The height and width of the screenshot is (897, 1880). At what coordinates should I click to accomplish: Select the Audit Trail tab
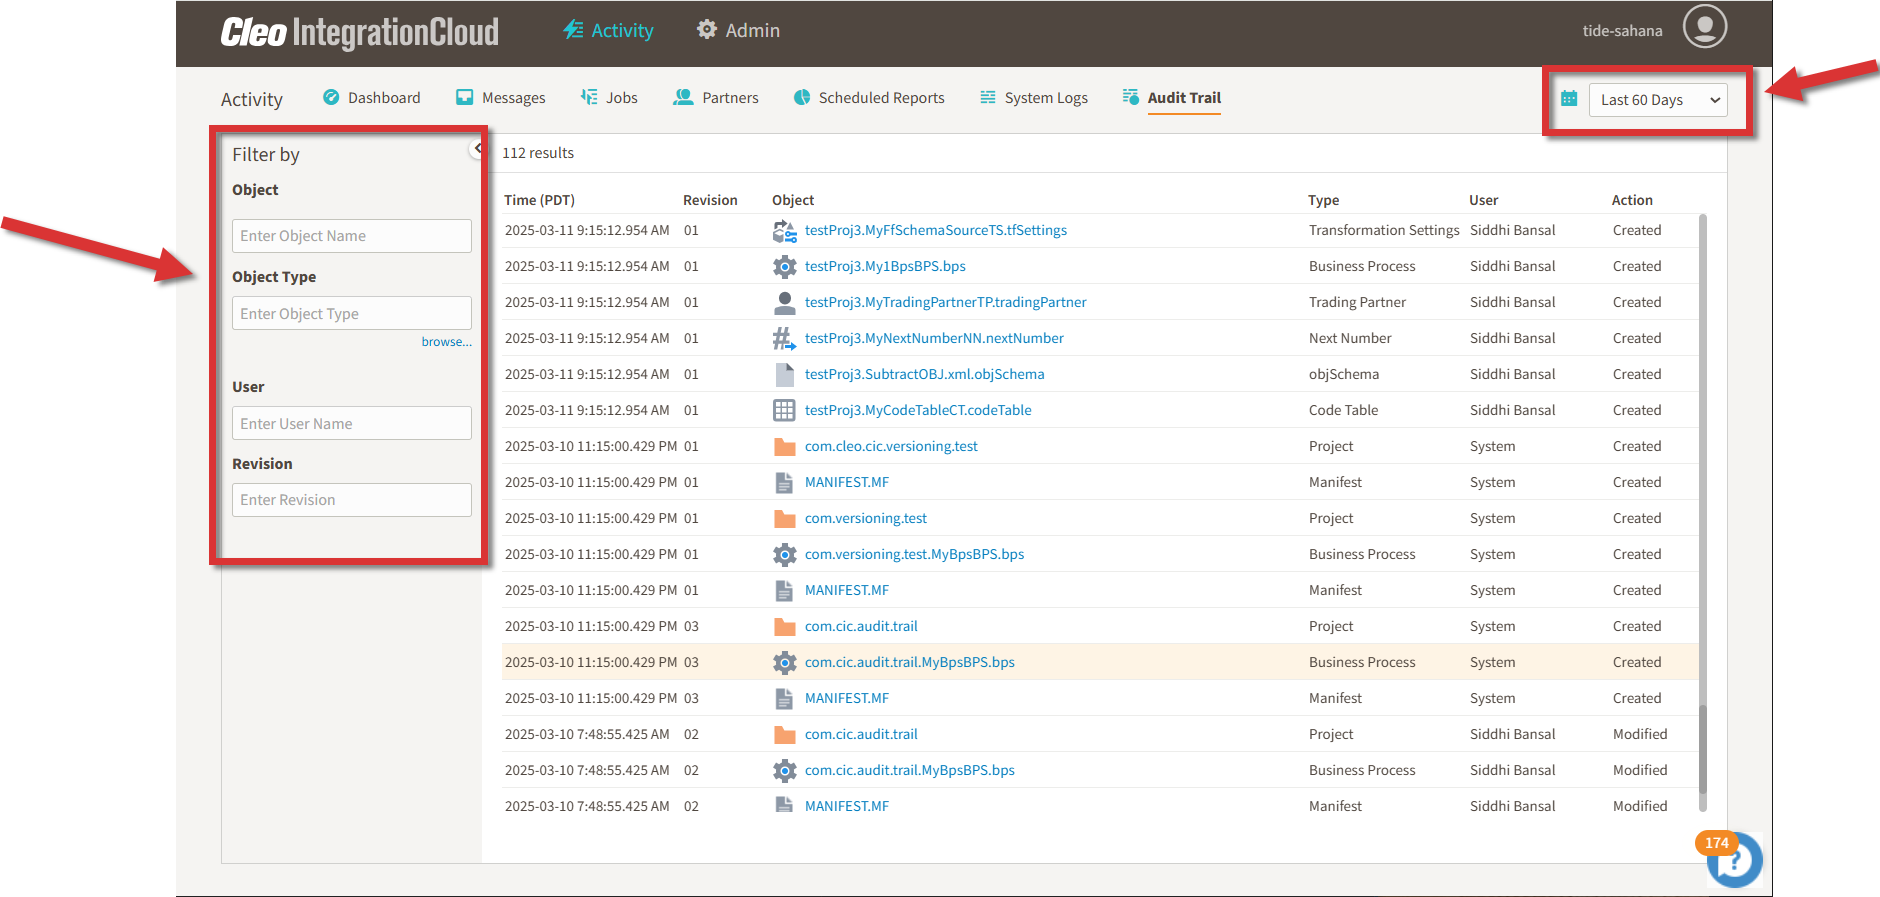[x=1172, y=97]
